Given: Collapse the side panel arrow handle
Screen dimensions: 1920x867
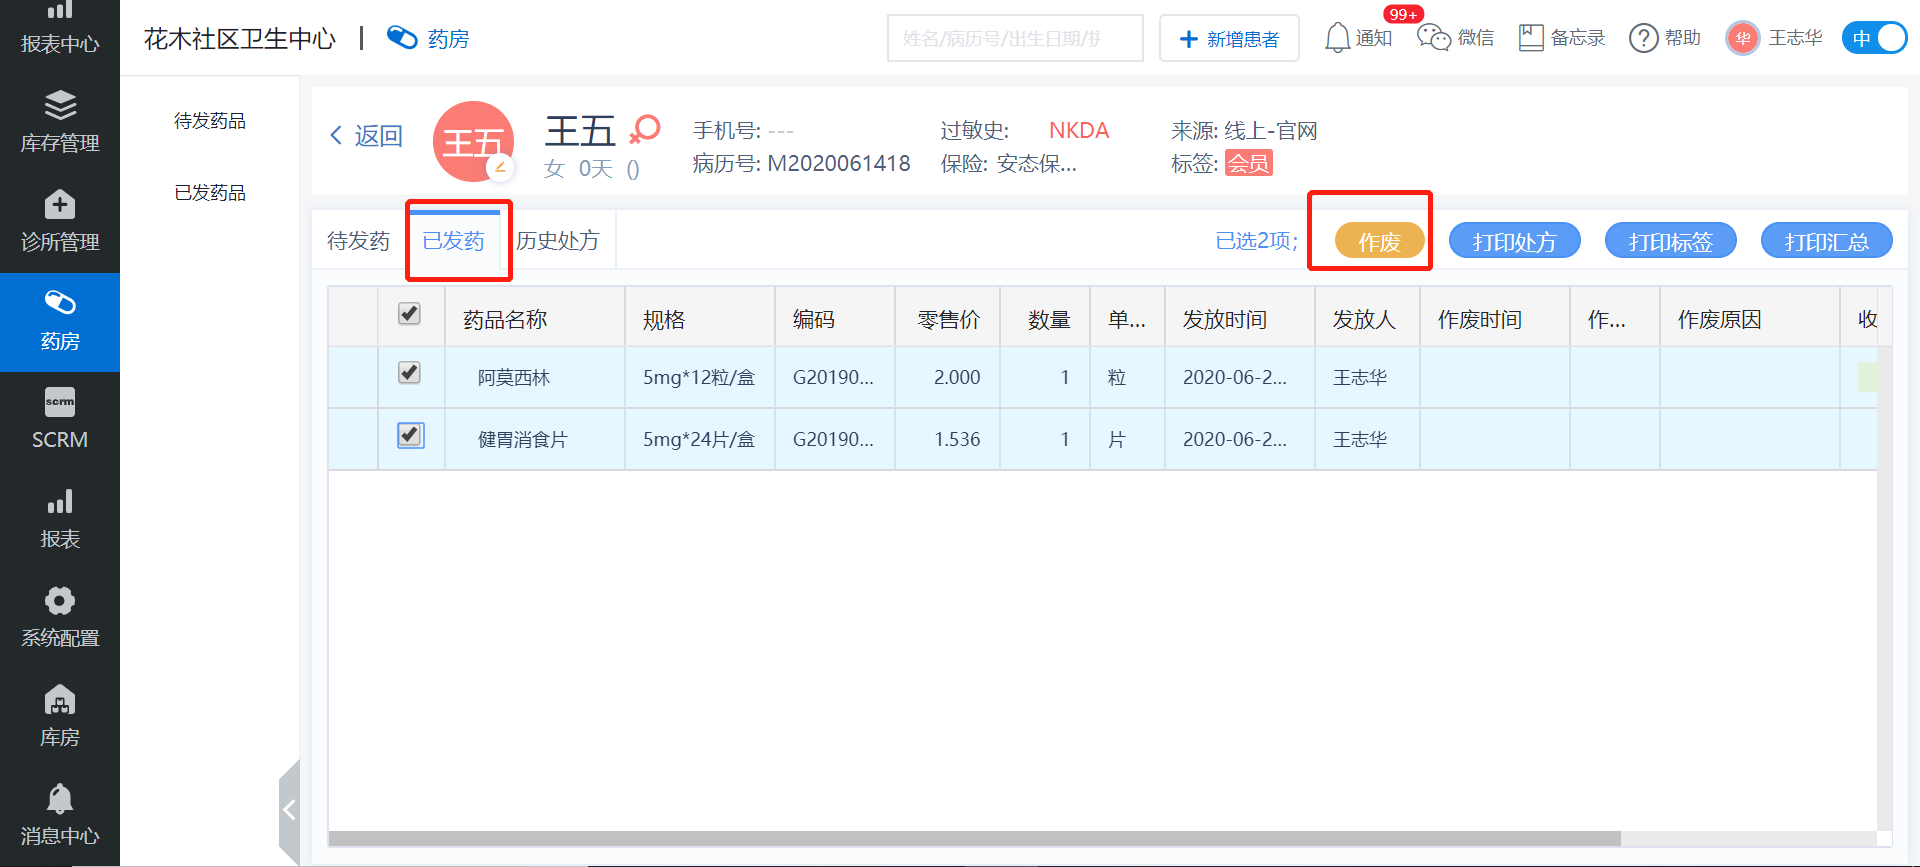Looking at the screenshot, I should 289,810.
